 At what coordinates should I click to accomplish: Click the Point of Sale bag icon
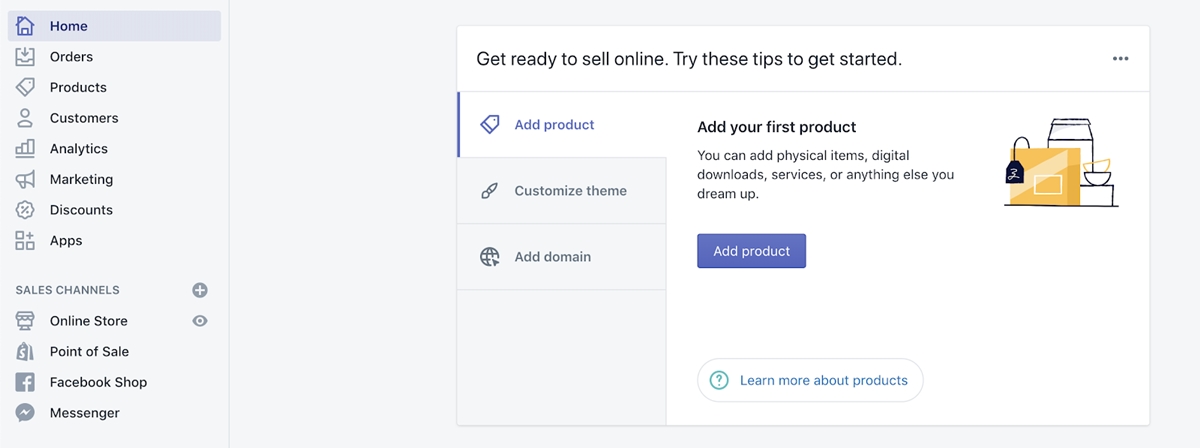click(x=25, y=351)
